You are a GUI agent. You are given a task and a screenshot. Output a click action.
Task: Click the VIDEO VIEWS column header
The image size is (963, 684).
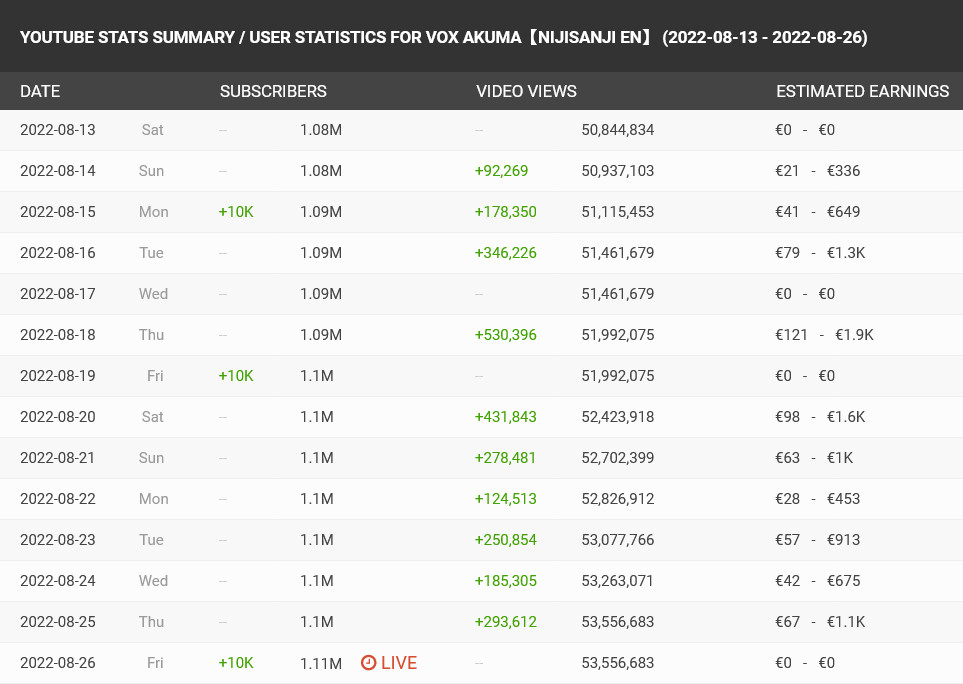click(x=526, y=91)
